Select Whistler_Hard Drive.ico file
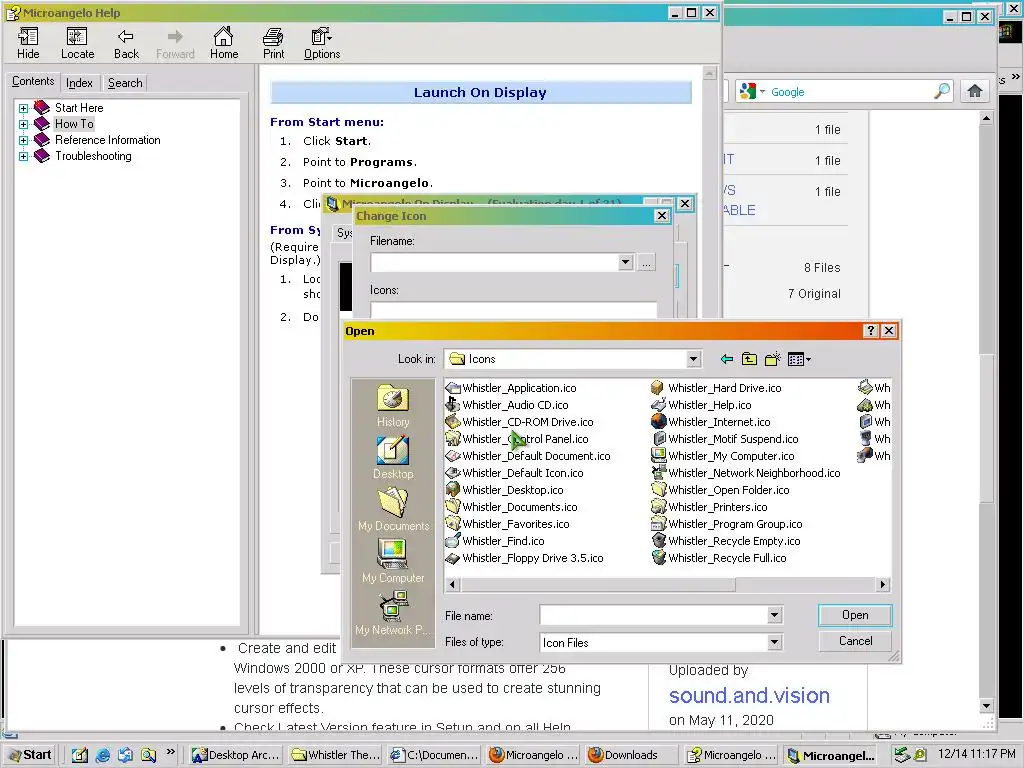 [717, 388]
